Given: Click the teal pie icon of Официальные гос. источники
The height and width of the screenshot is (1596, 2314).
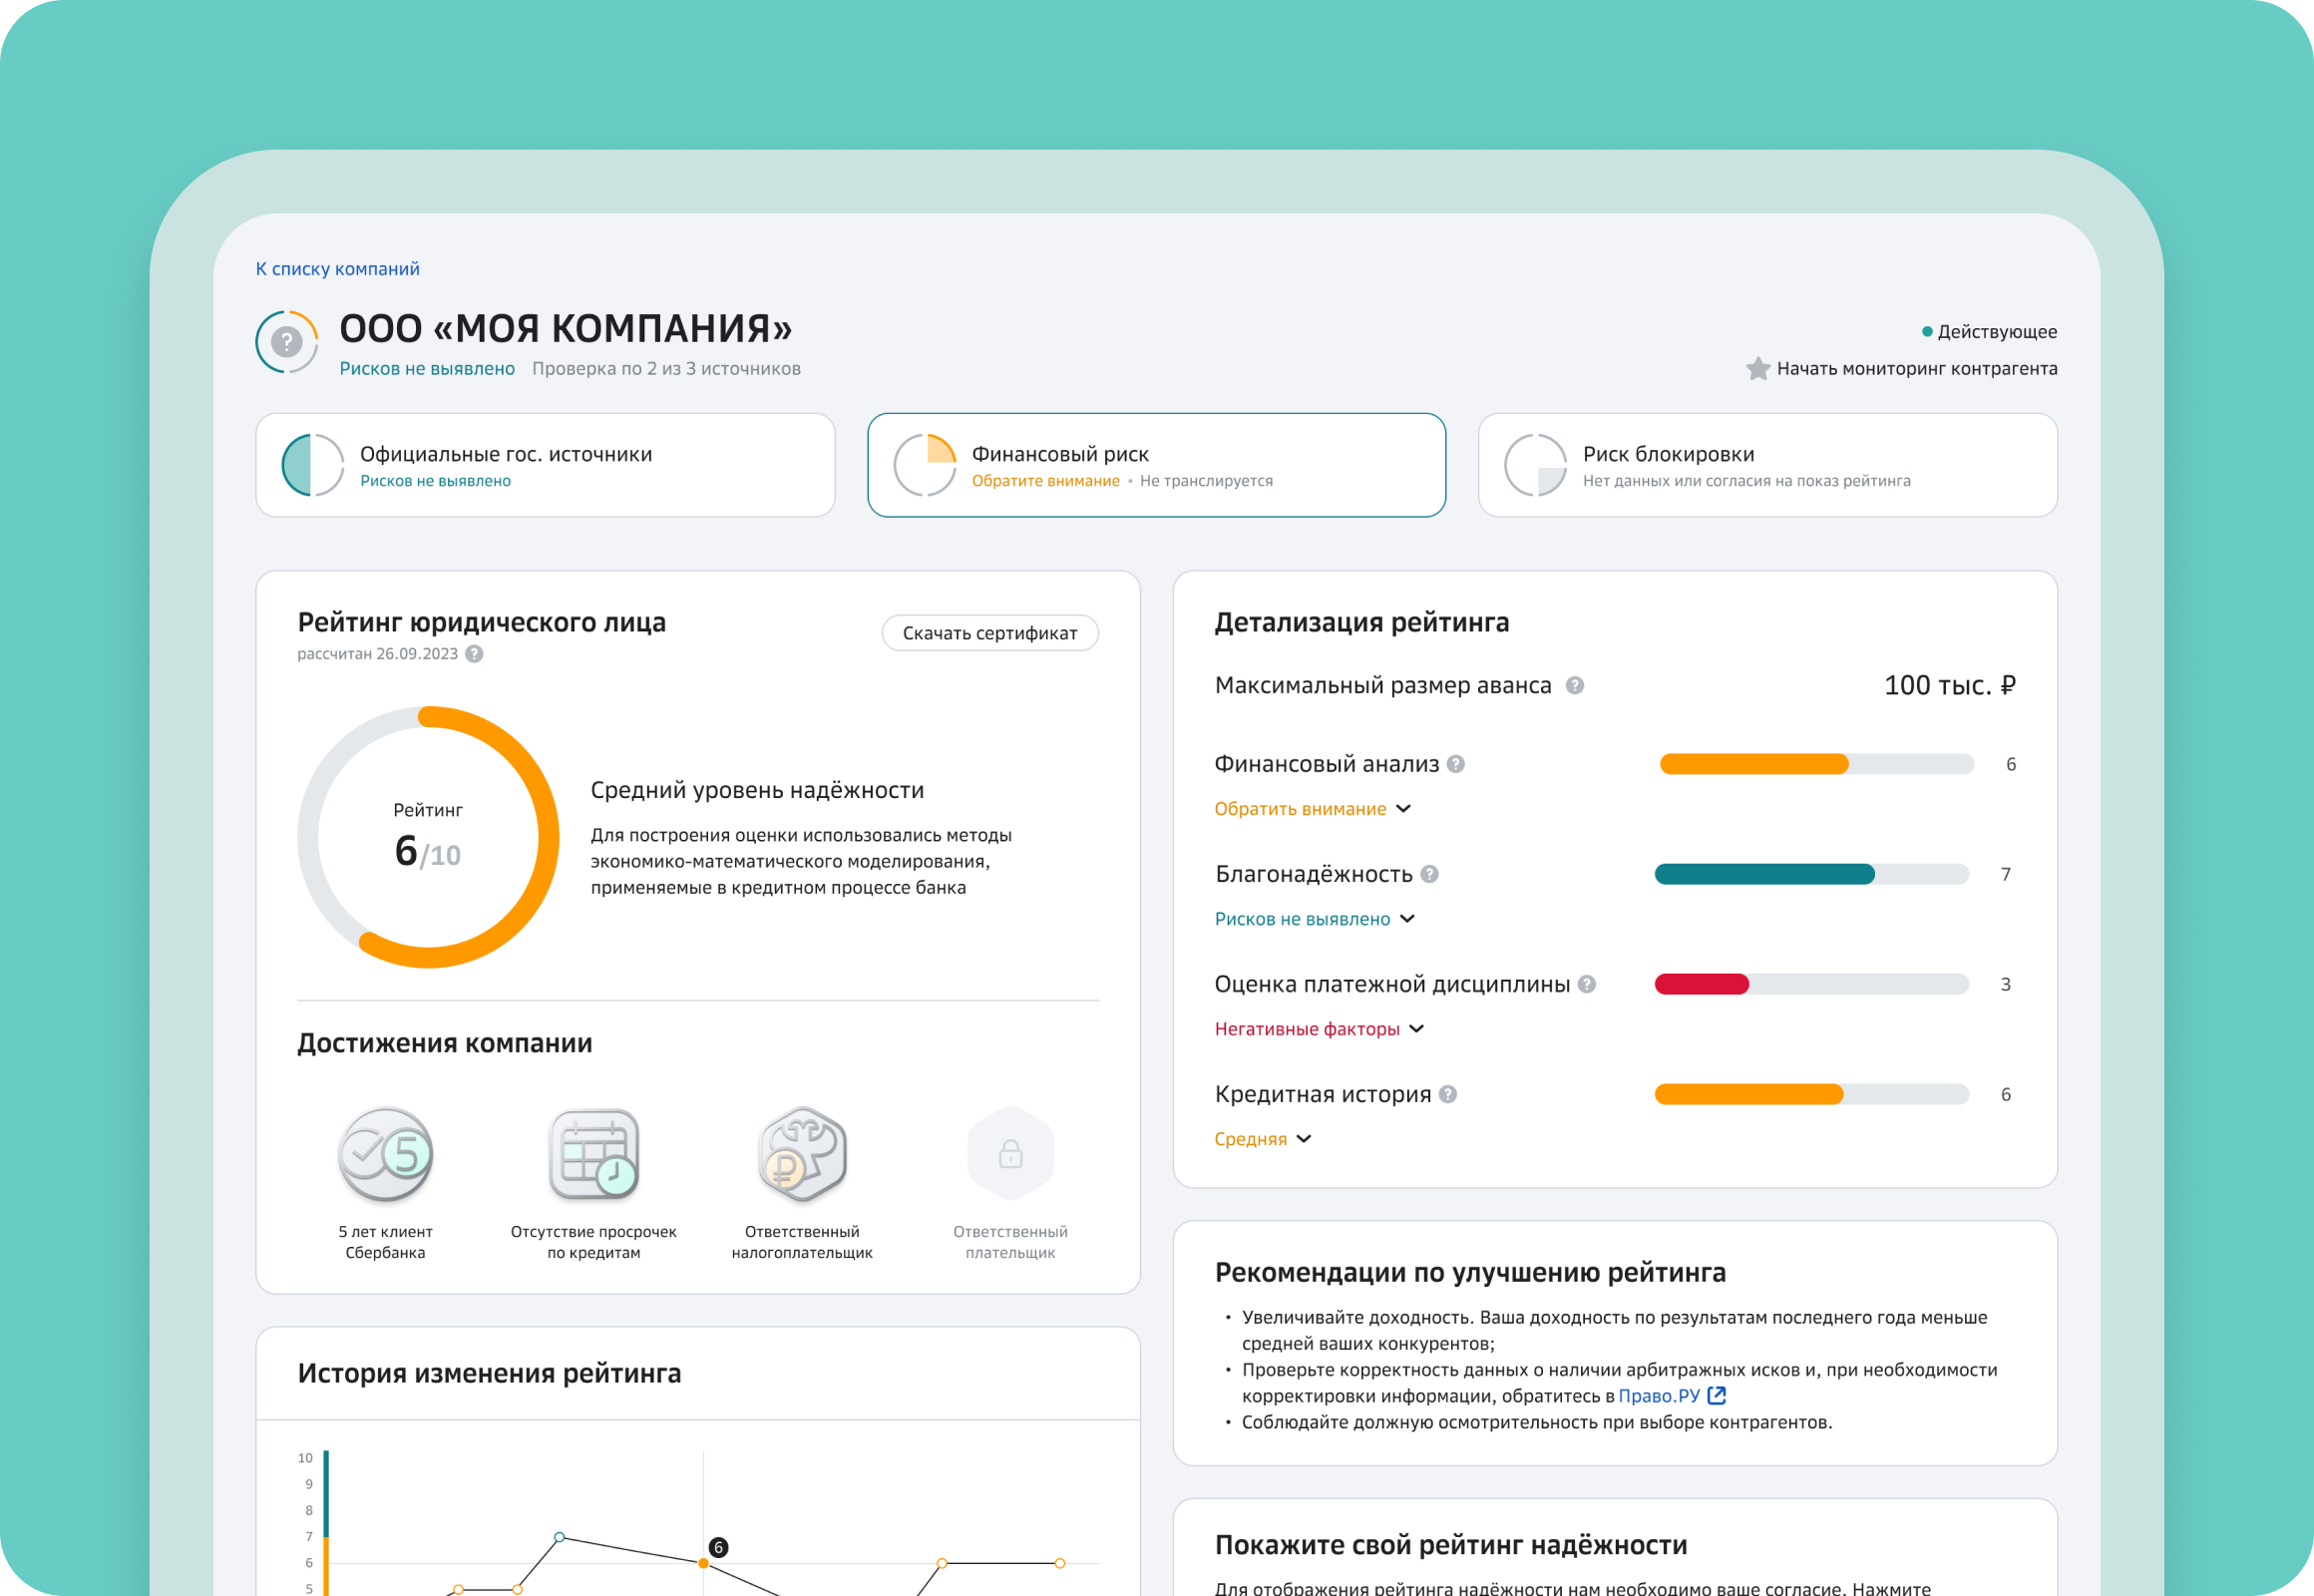Looking at the screenshot, I should 313,465.
